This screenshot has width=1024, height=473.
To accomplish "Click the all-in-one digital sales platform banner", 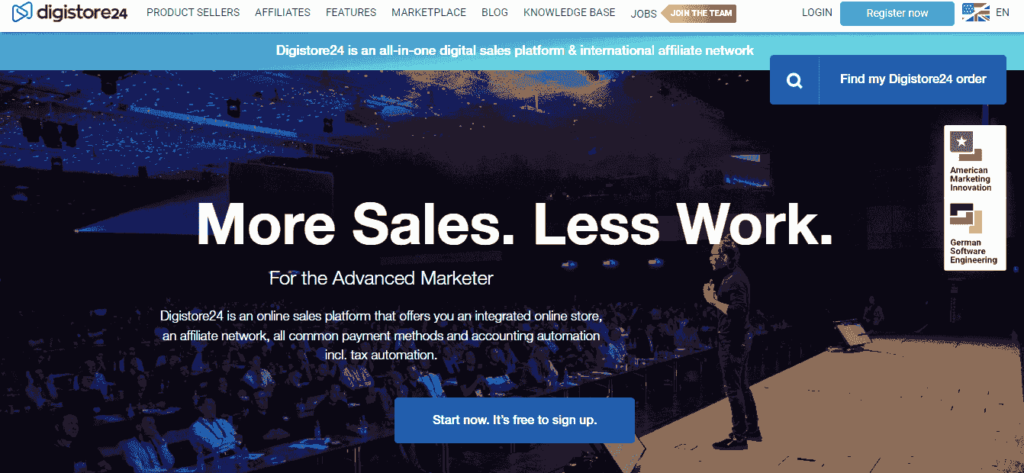I will (x=514, y=50).
